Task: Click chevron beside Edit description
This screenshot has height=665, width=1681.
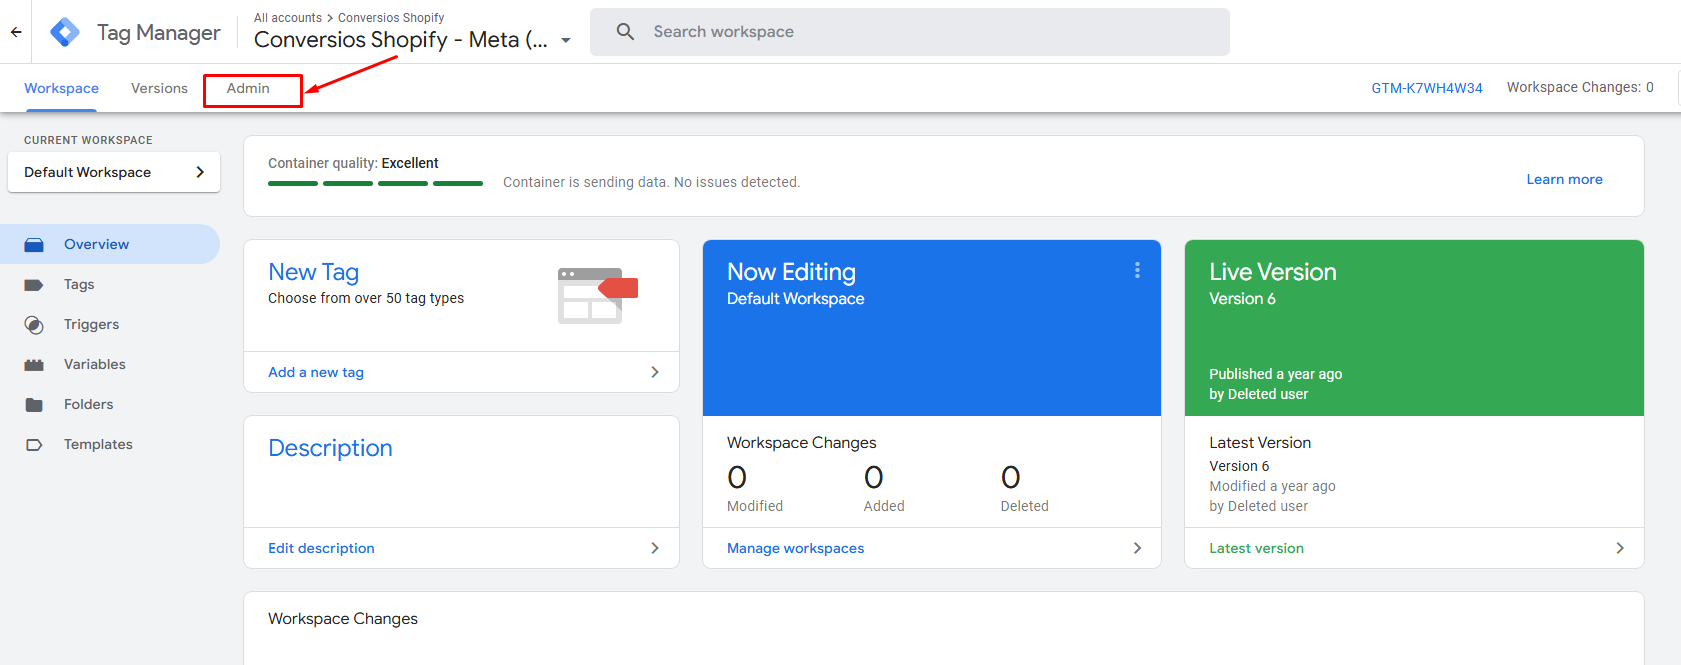Action: 655,548
